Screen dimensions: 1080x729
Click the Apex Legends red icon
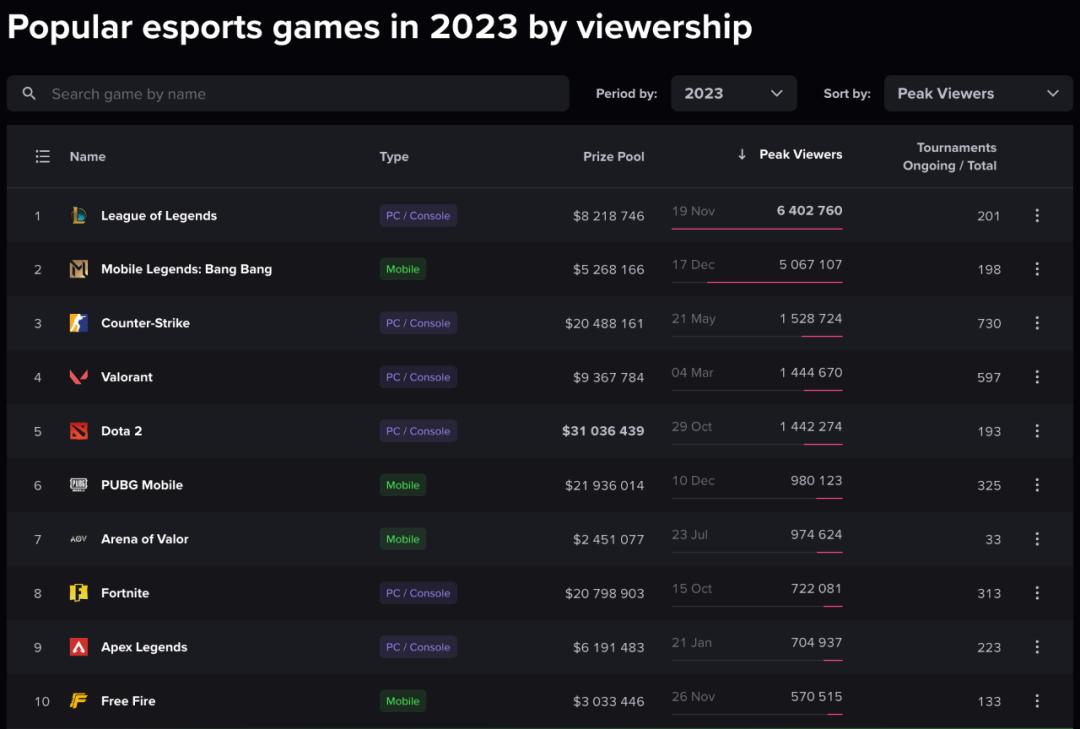[x=79, y=647]
